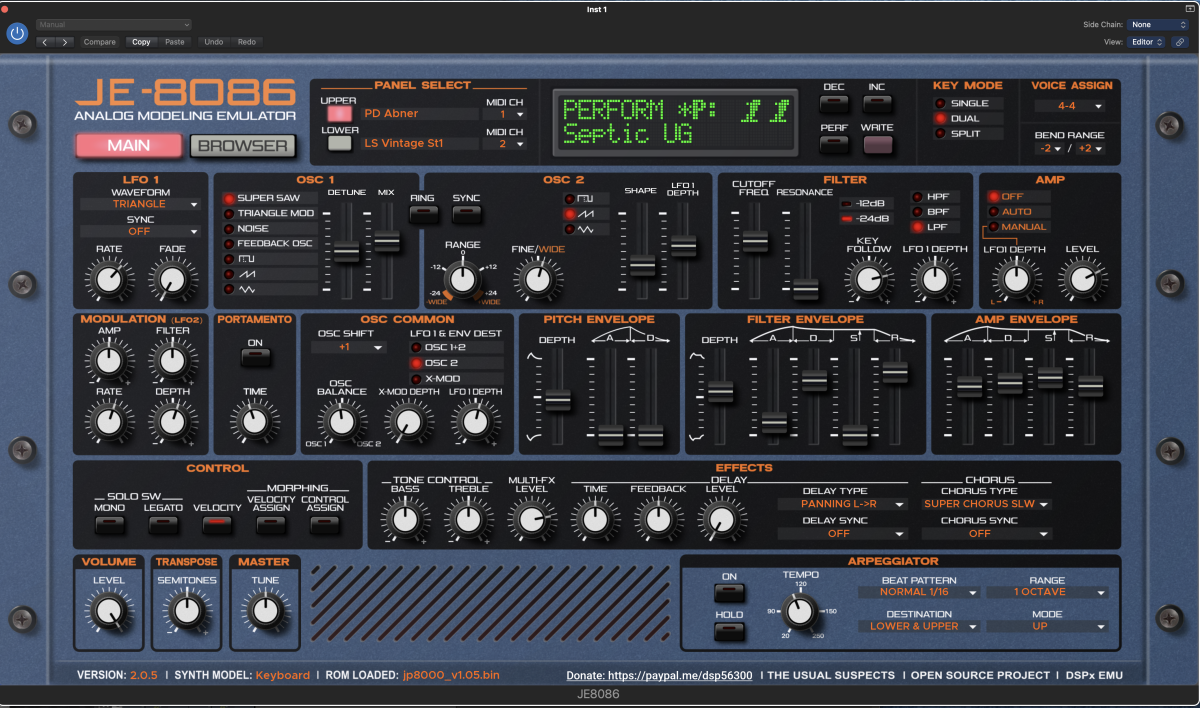1200x708 pixels.
Task: Click Paste in plugin header
Action: pos(175,42)
